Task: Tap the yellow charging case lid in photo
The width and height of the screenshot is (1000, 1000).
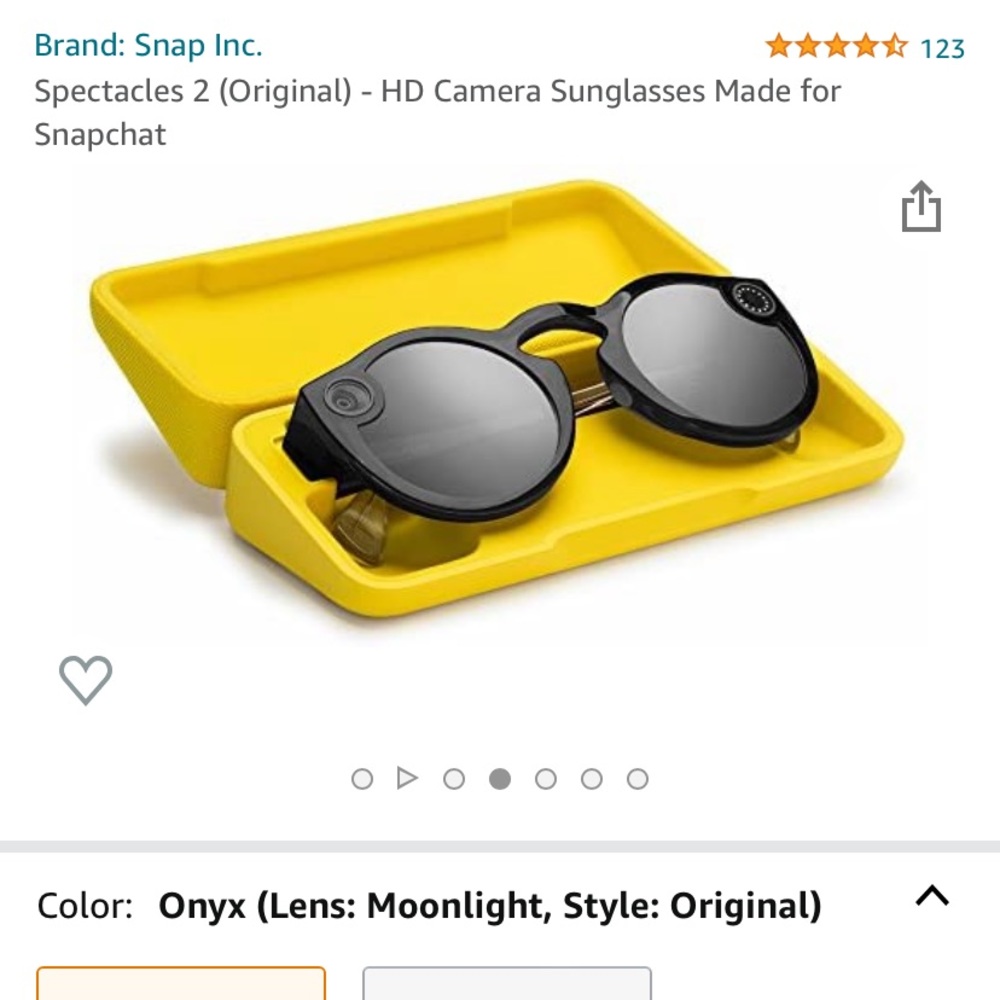Action: [300, 300]
